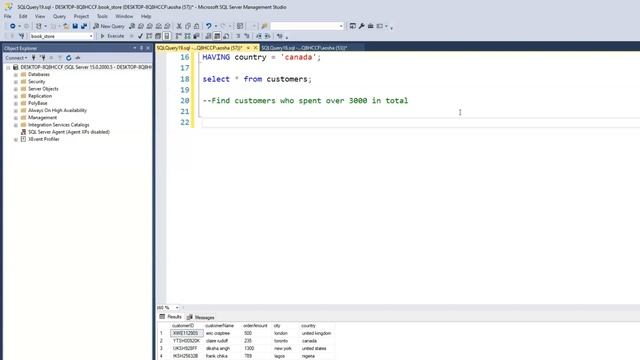Viewport: 640px width, 360px height.
Task: Click the customerName column header
Action: coord(220,326)
